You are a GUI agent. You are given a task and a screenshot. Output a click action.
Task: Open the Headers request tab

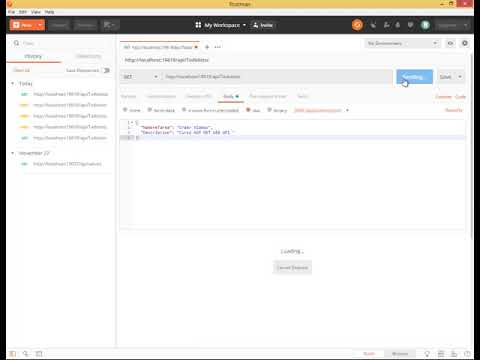(199, 96)
